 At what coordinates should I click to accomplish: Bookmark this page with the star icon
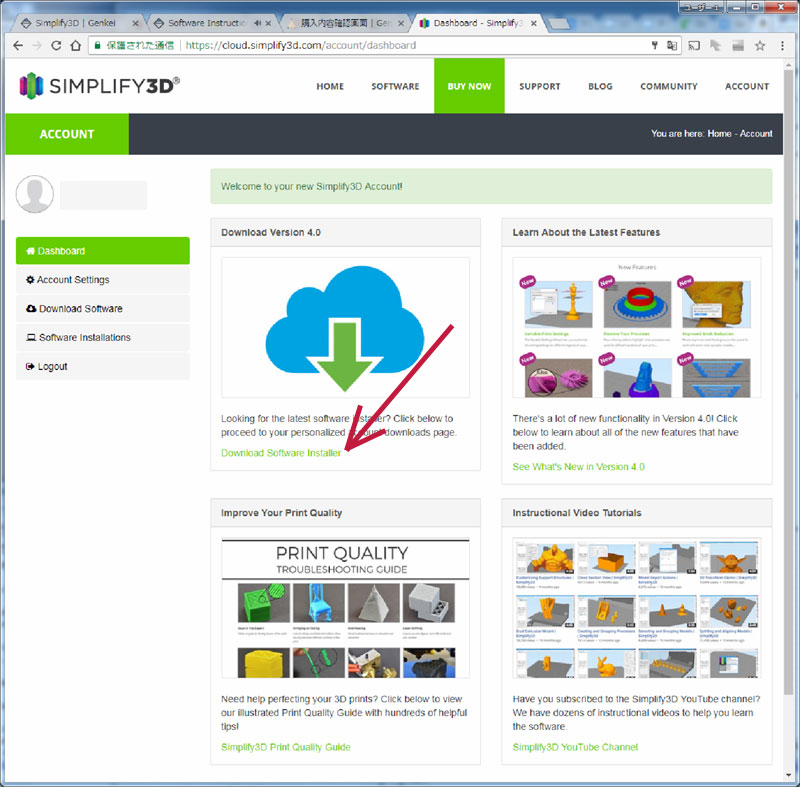(760, 45)
